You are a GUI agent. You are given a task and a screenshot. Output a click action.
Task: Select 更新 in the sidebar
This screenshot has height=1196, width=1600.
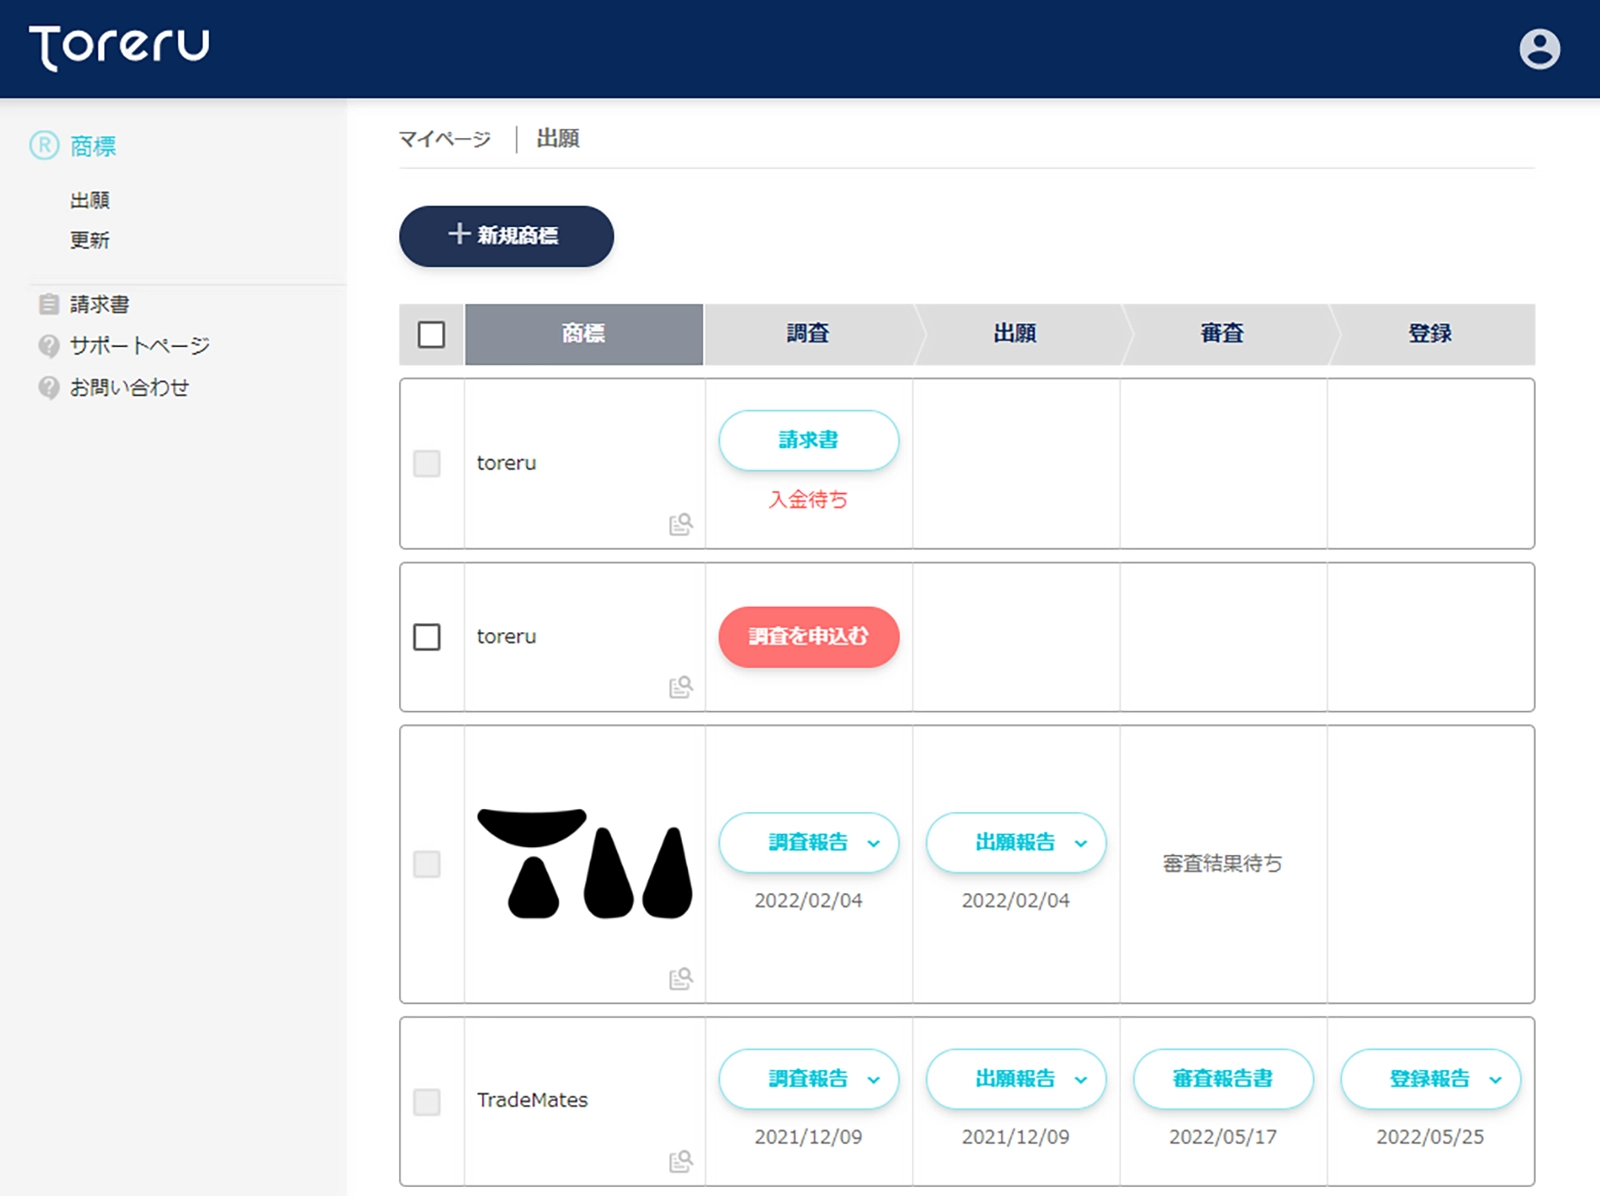90,240
